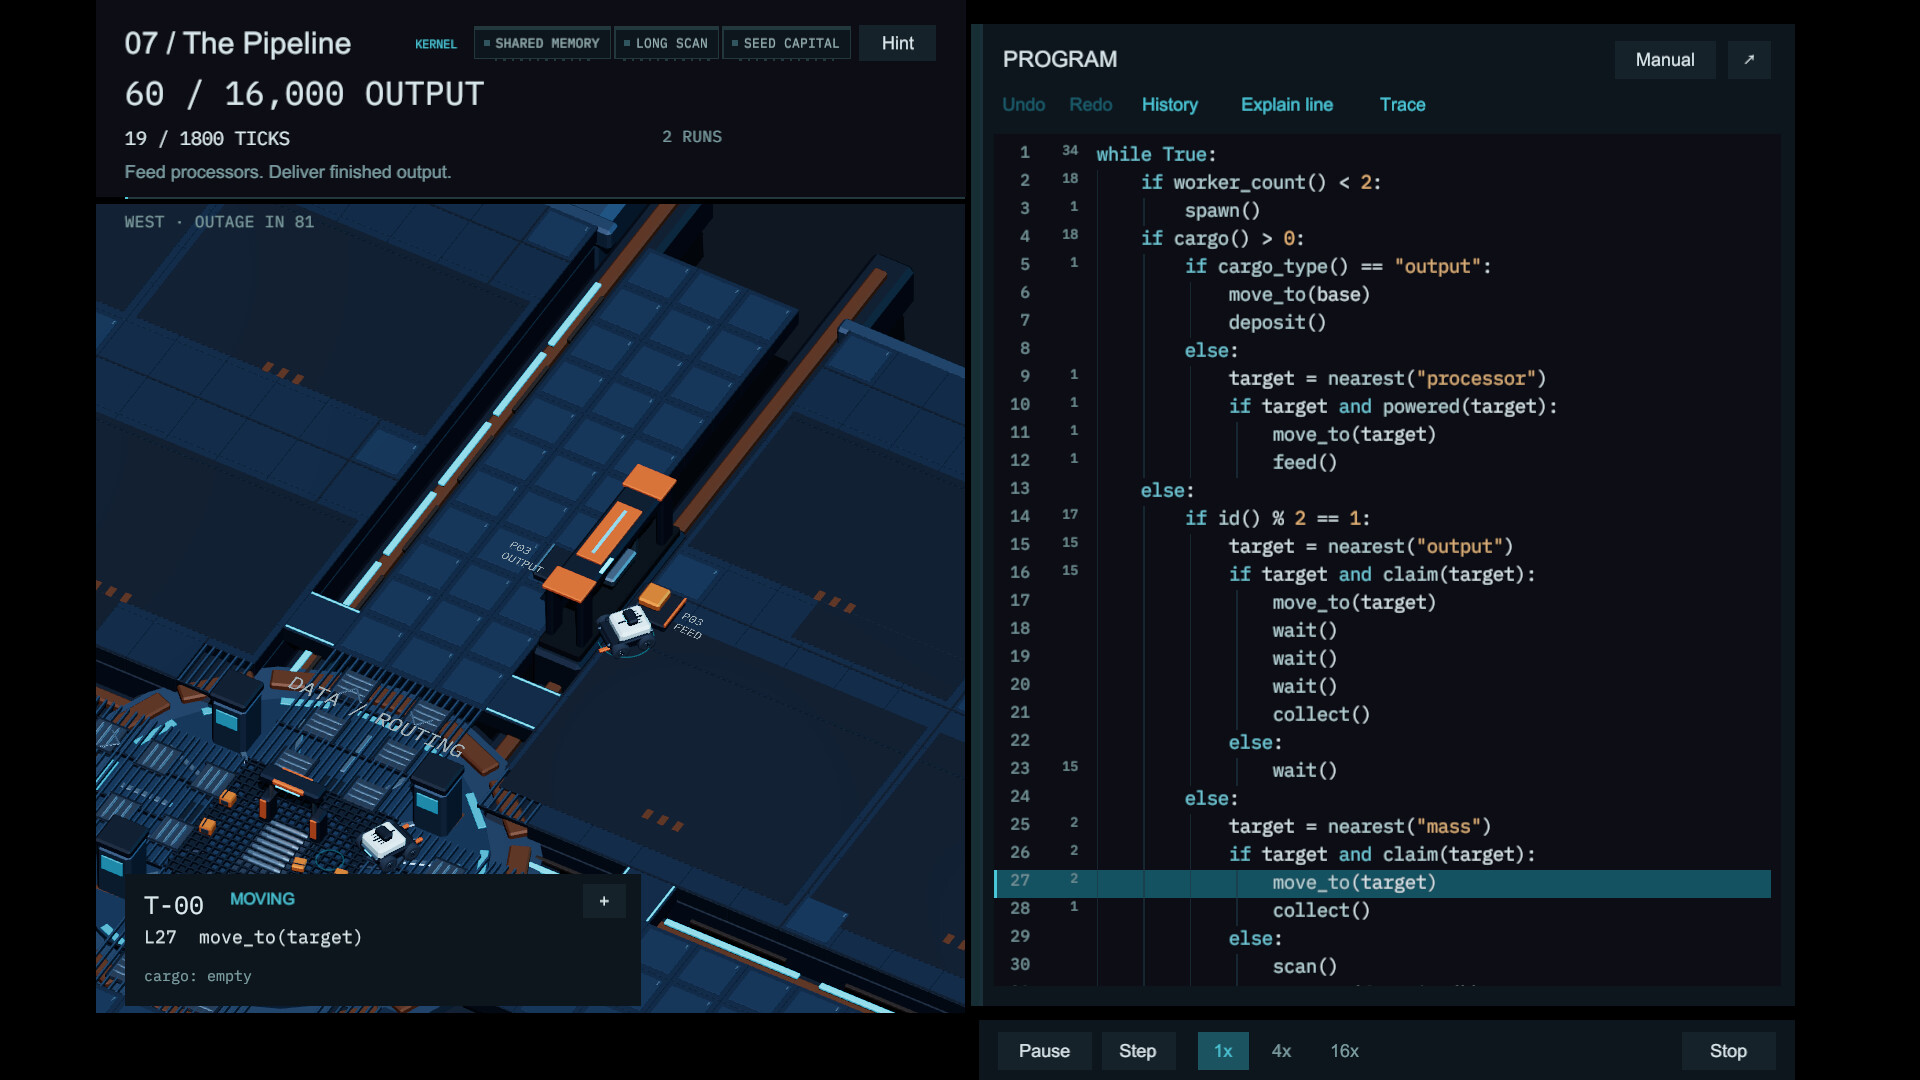Click code line 25 target = nearest("mass")
The image size is (1920, 1080).
(1360, 827)
